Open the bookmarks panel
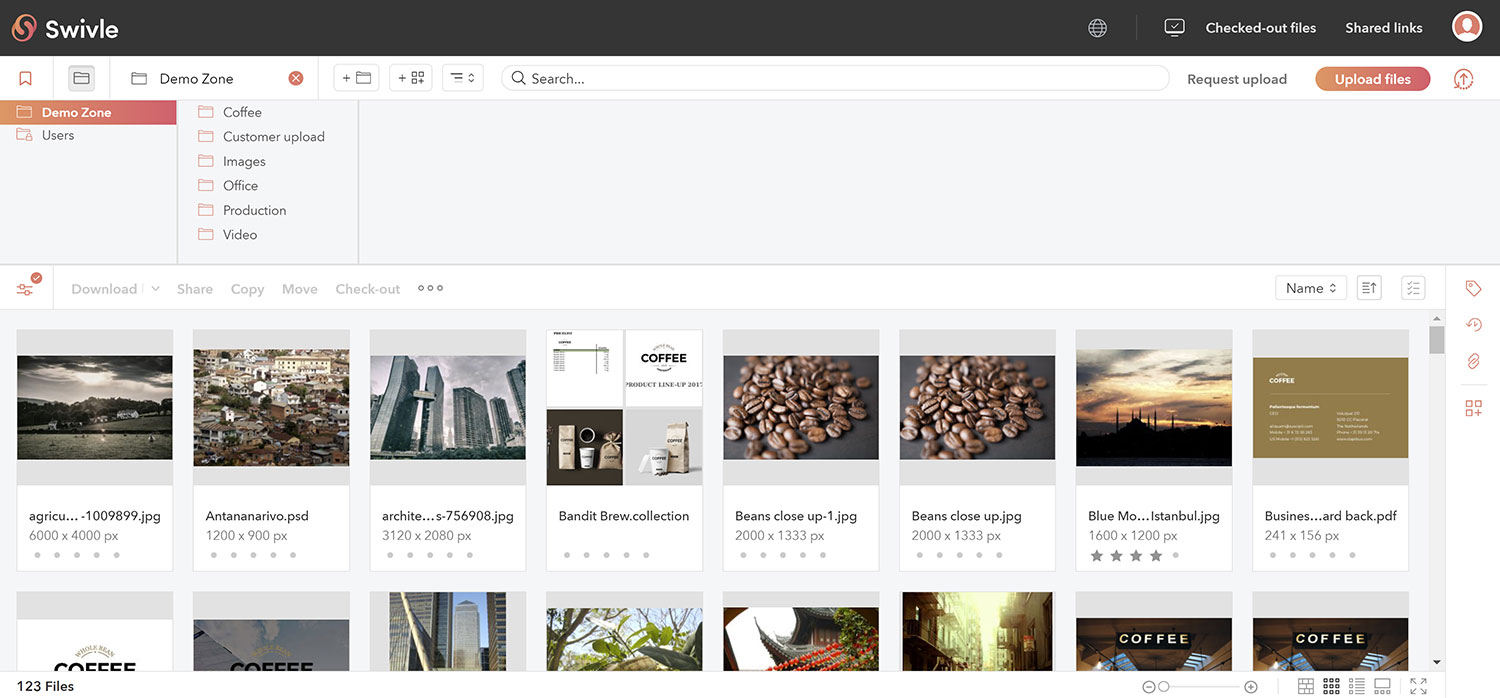Image resolution: width=1500 pixels, height=698 pixels. pos(25,78)
